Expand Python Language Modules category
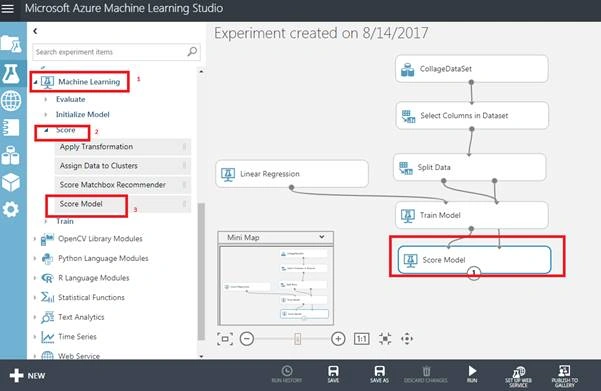The image size is (601, 391). coord(34,258)
